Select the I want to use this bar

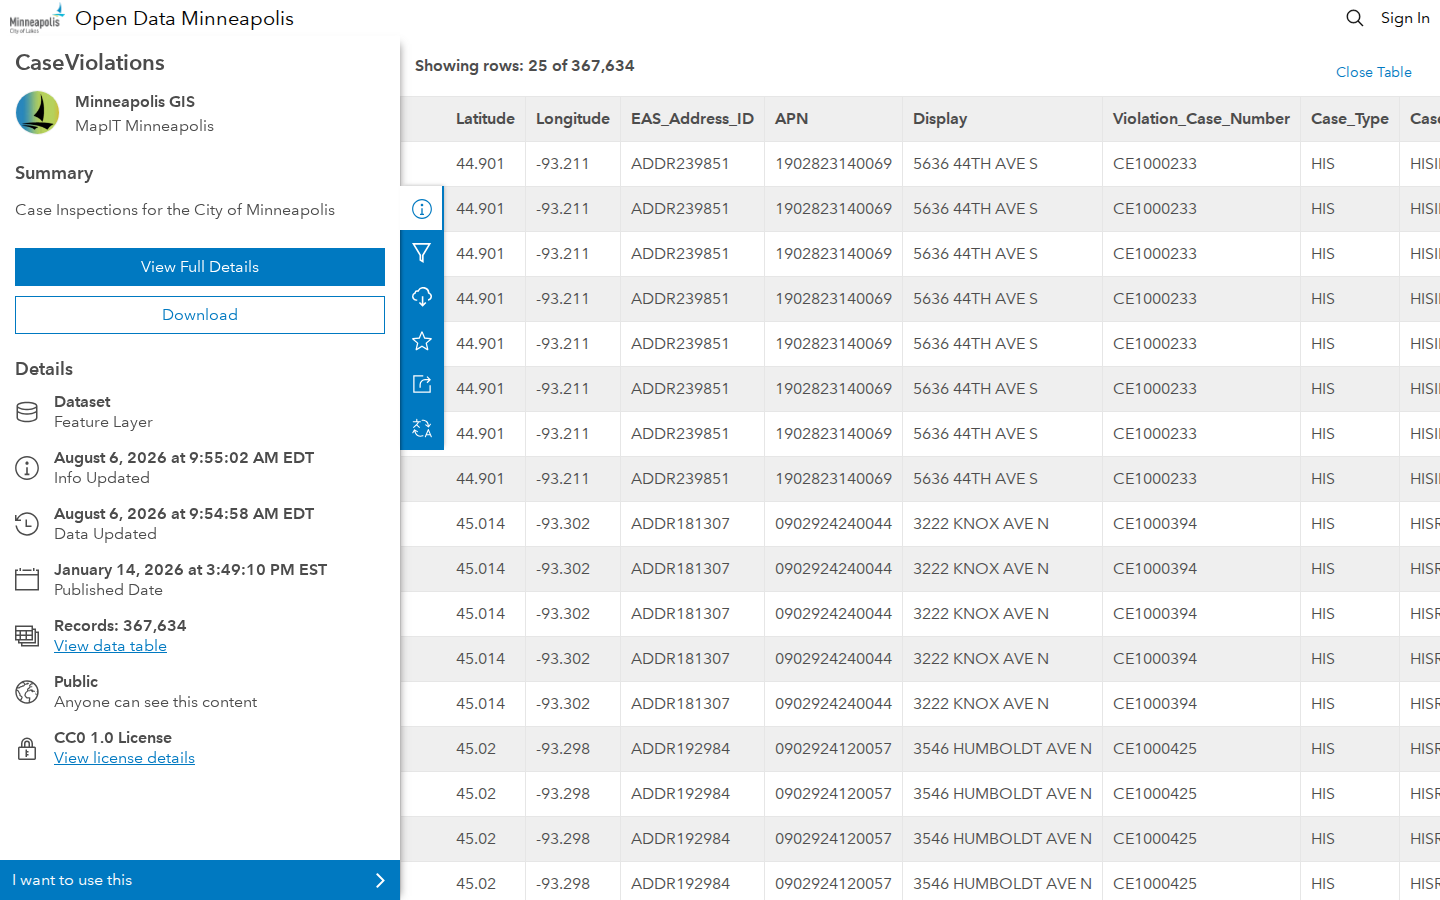coord(200,880)
